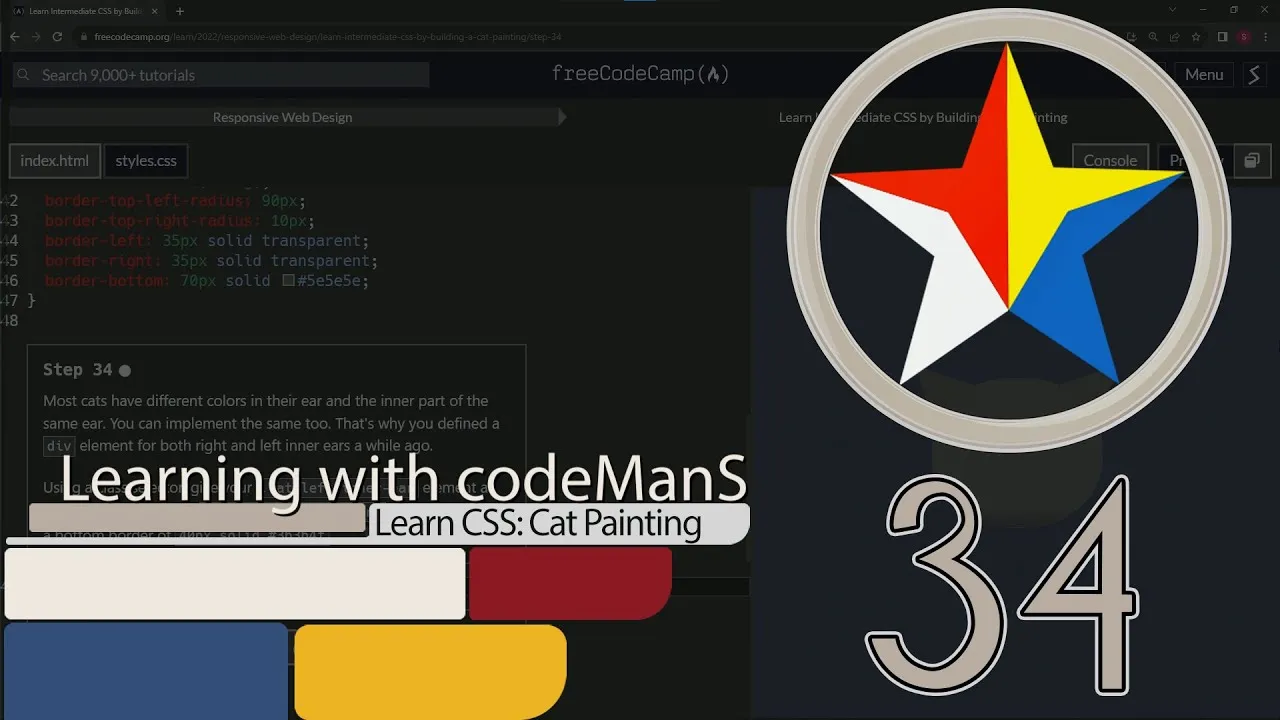
Task: Click the pane layout icon beside Preview
Action: pyautogui.click(x=1252, y=160)
